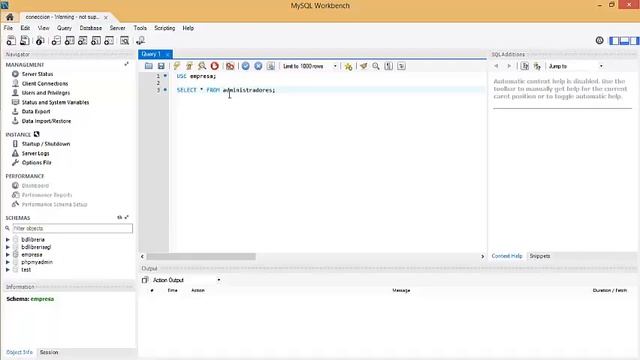Toggle continue-on-error execution icon
Viewport: 640px width, 360px height.
click(x=230, y=66)
